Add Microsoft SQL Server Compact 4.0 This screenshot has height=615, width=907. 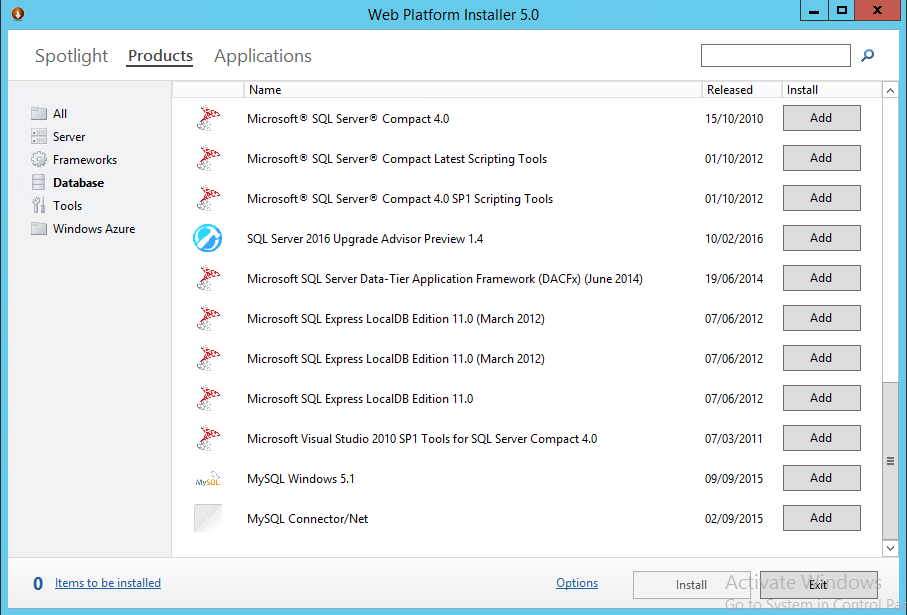(x=821, y=118)
